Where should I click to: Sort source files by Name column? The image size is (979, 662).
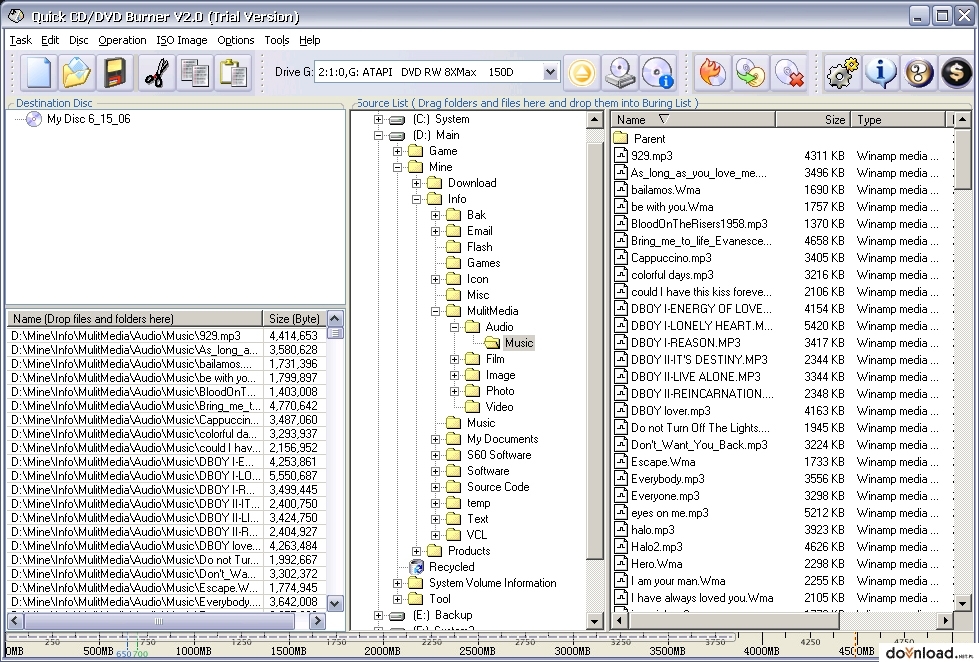694,119
